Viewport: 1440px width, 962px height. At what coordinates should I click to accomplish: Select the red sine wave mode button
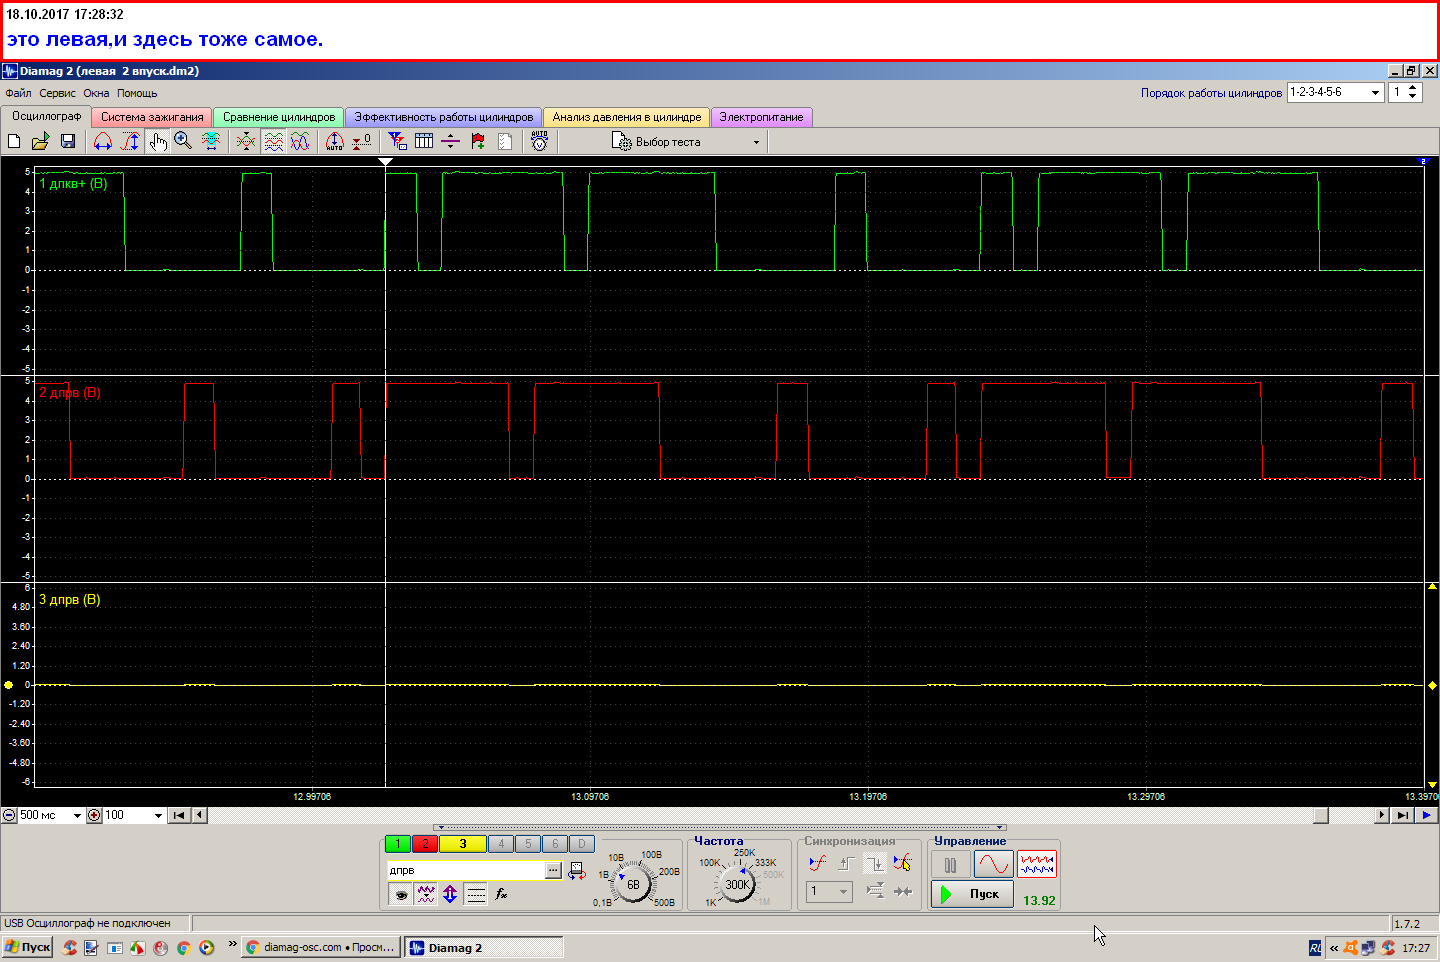994,864
